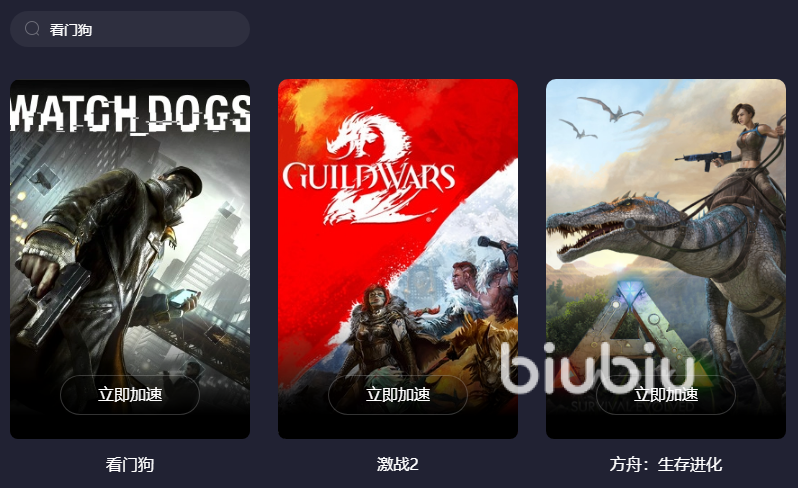Click the WATCH_DOGS logo text
The height and width of the screenshot is (488, 798).
click(130, 113)
